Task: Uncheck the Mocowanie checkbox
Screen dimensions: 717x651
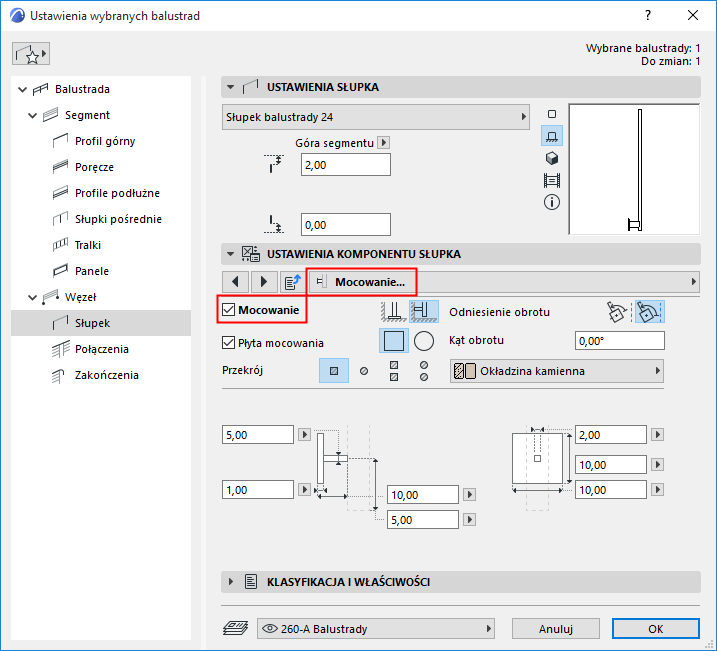Action: 229,311
